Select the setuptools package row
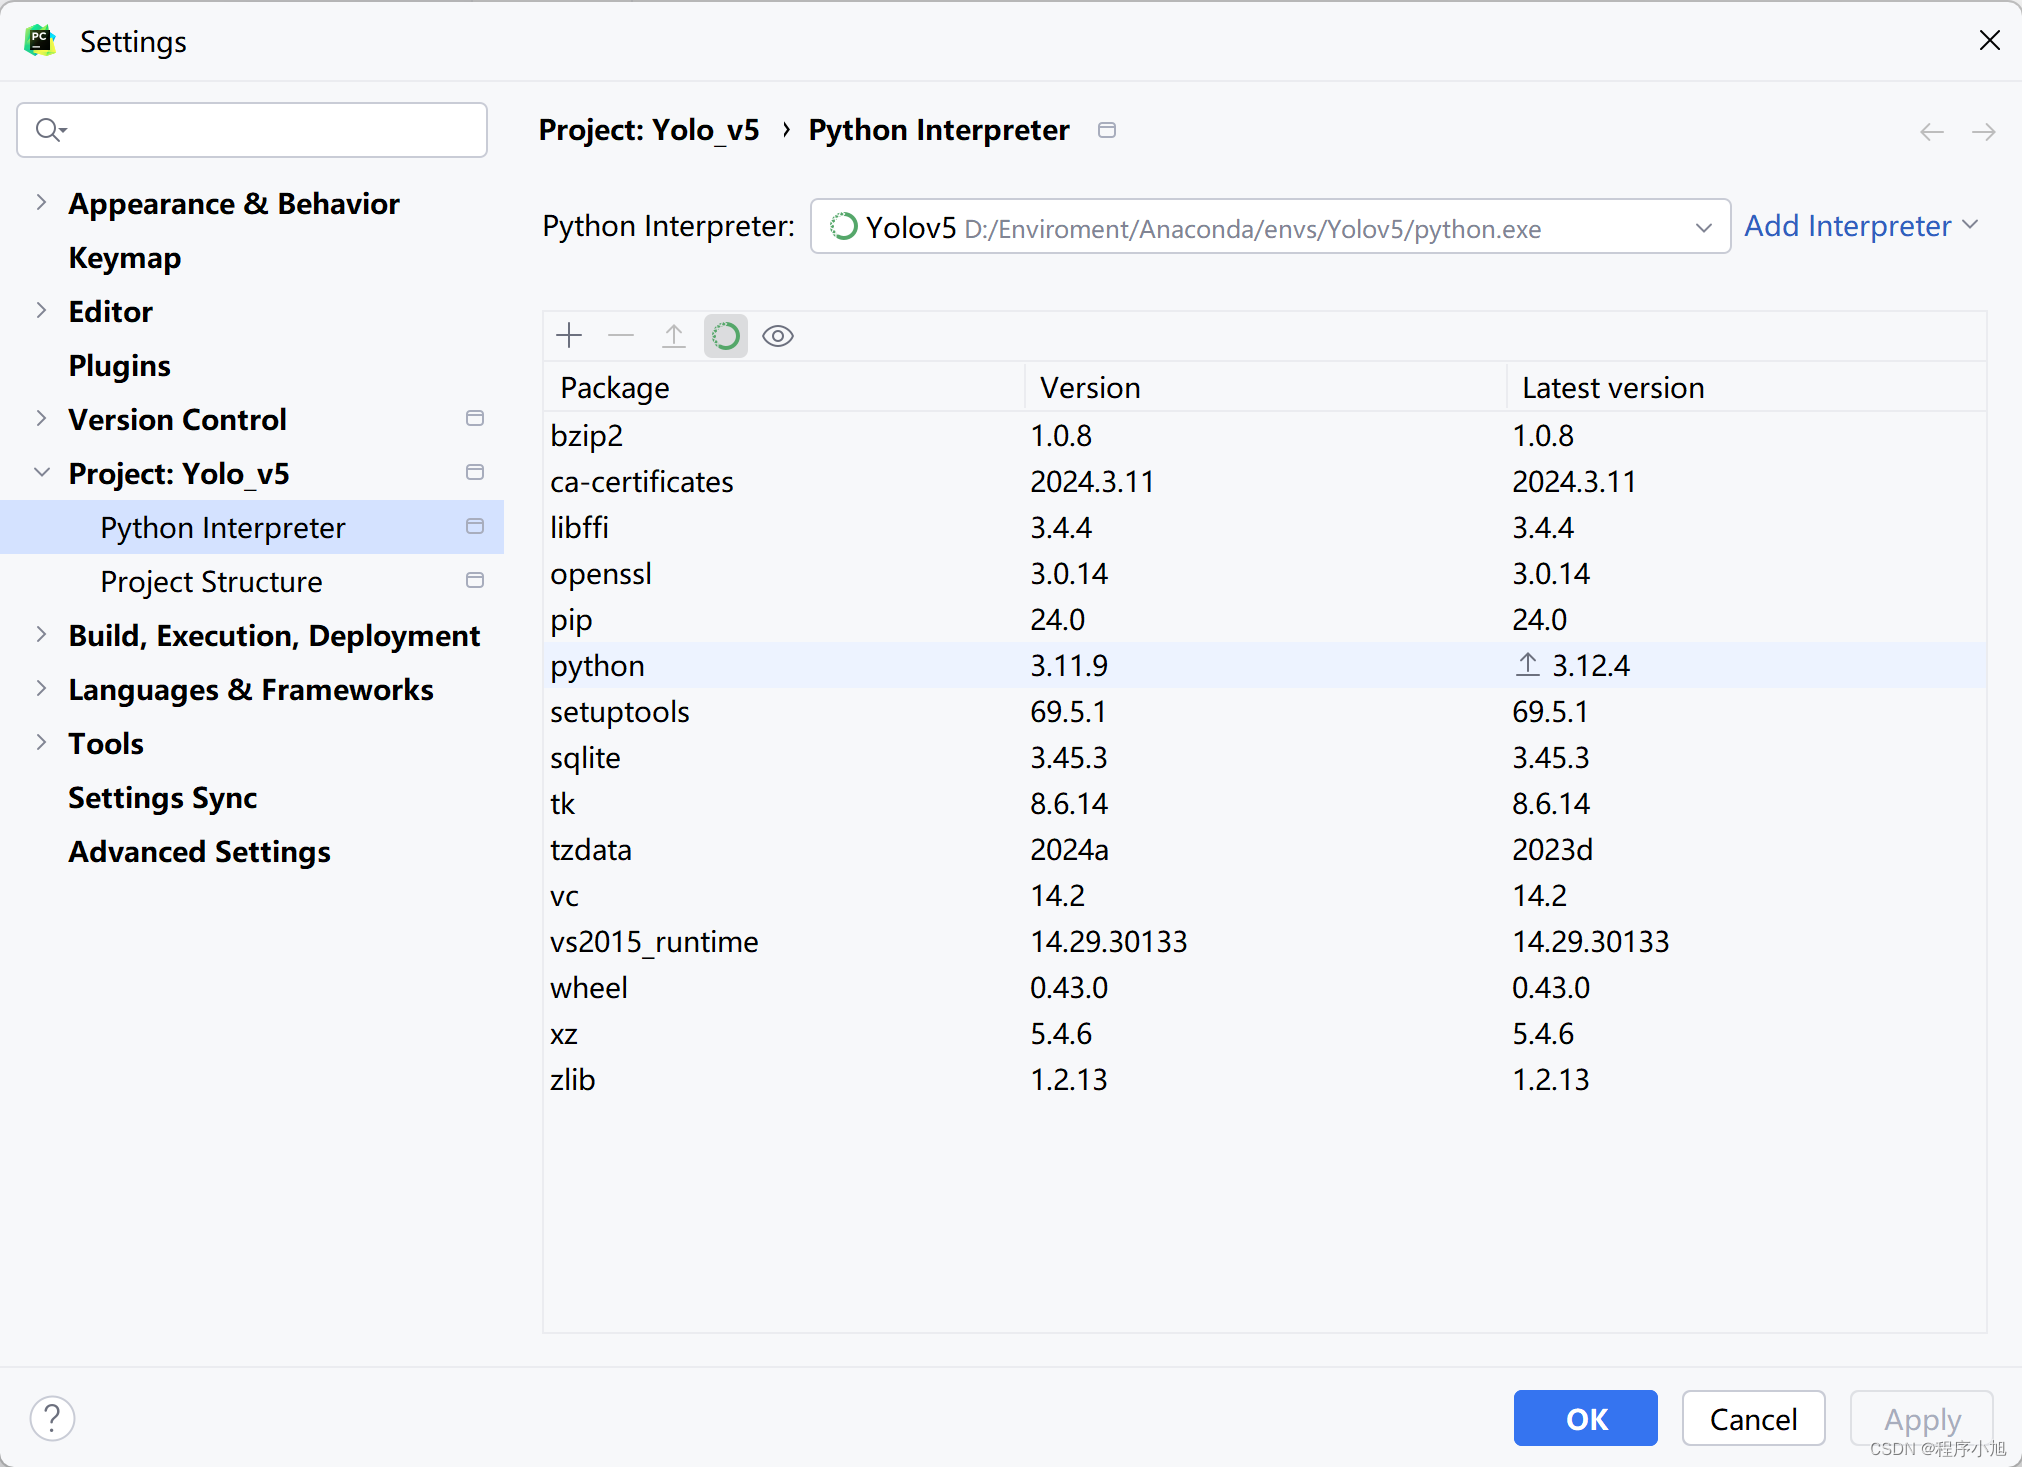 click(x=620, y=712)
